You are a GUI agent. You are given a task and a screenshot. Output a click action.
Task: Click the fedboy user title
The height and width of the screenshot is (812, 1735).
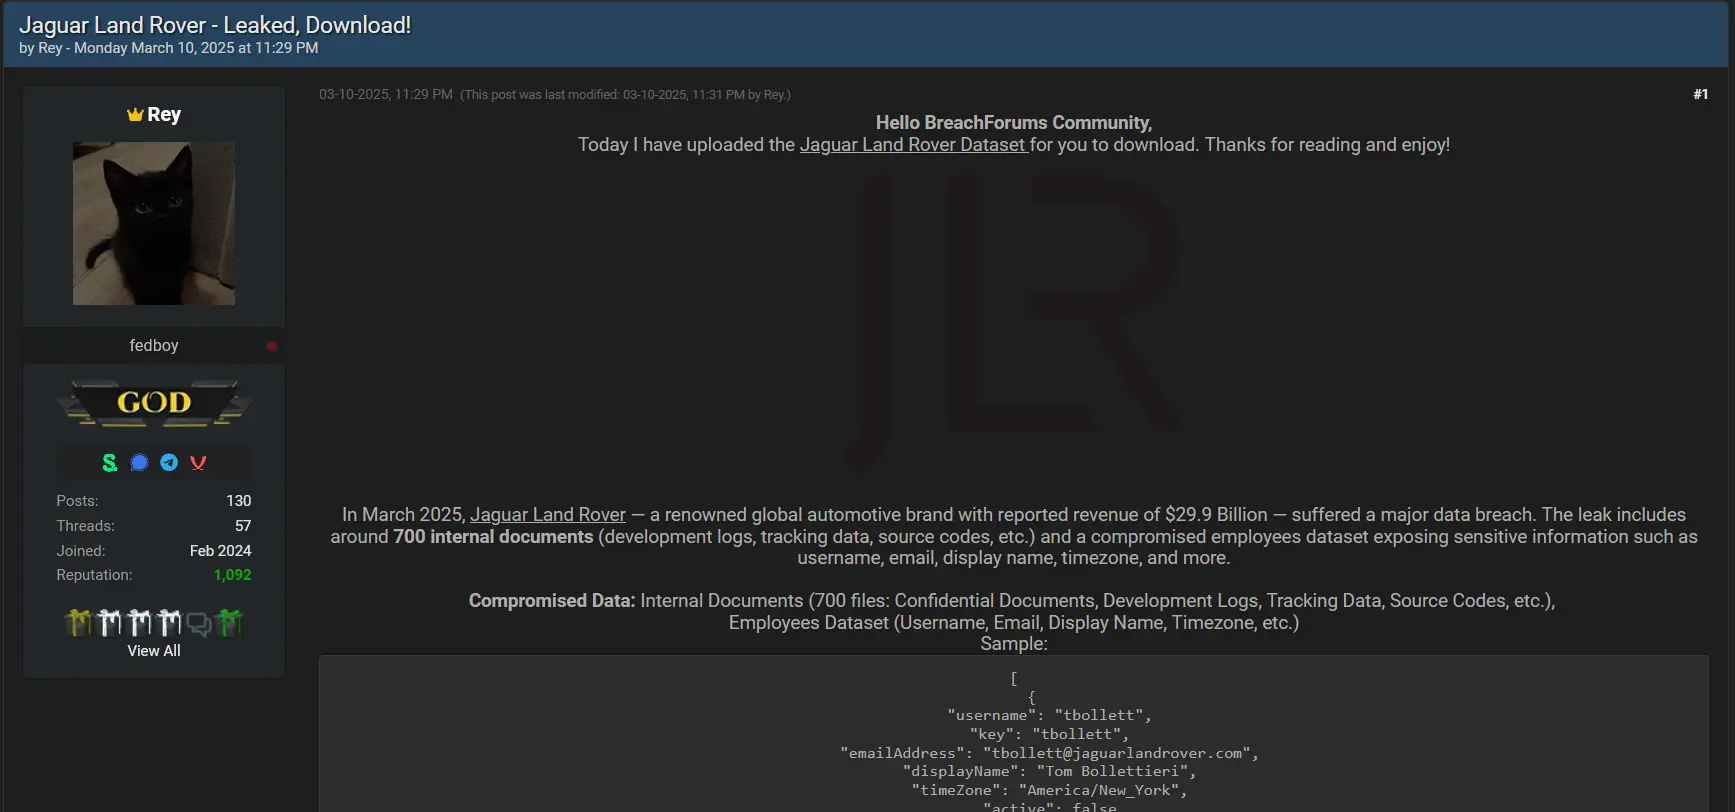(154, 345)
